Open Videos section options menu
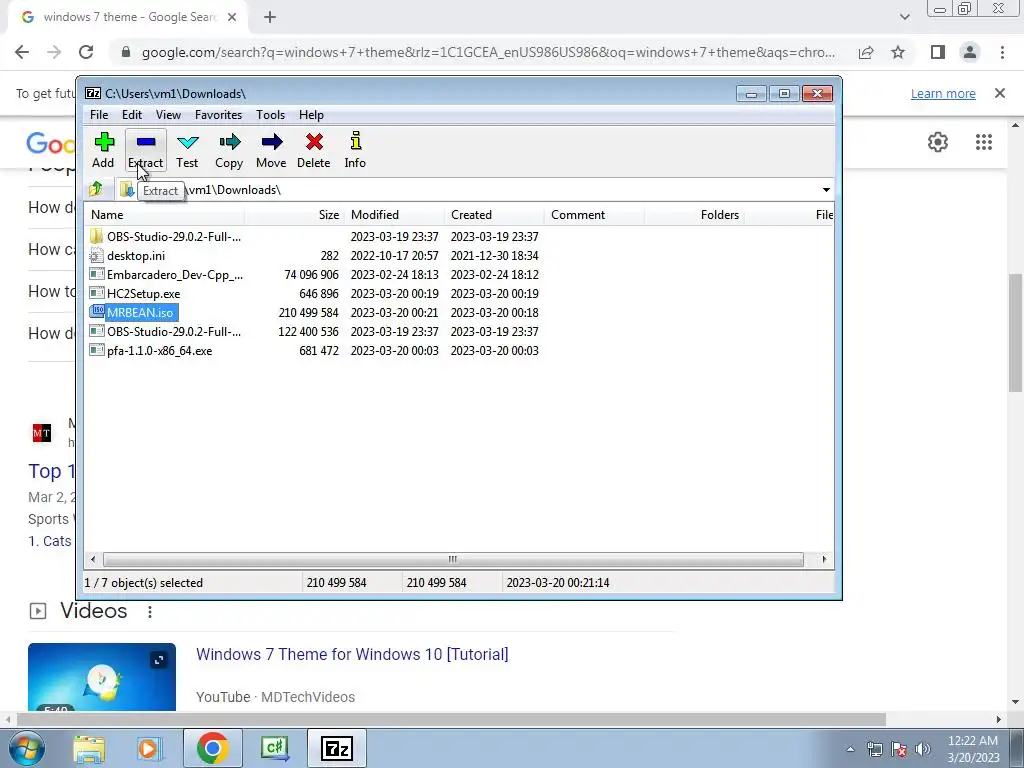The image size is (1024, 768). [150, 612]
